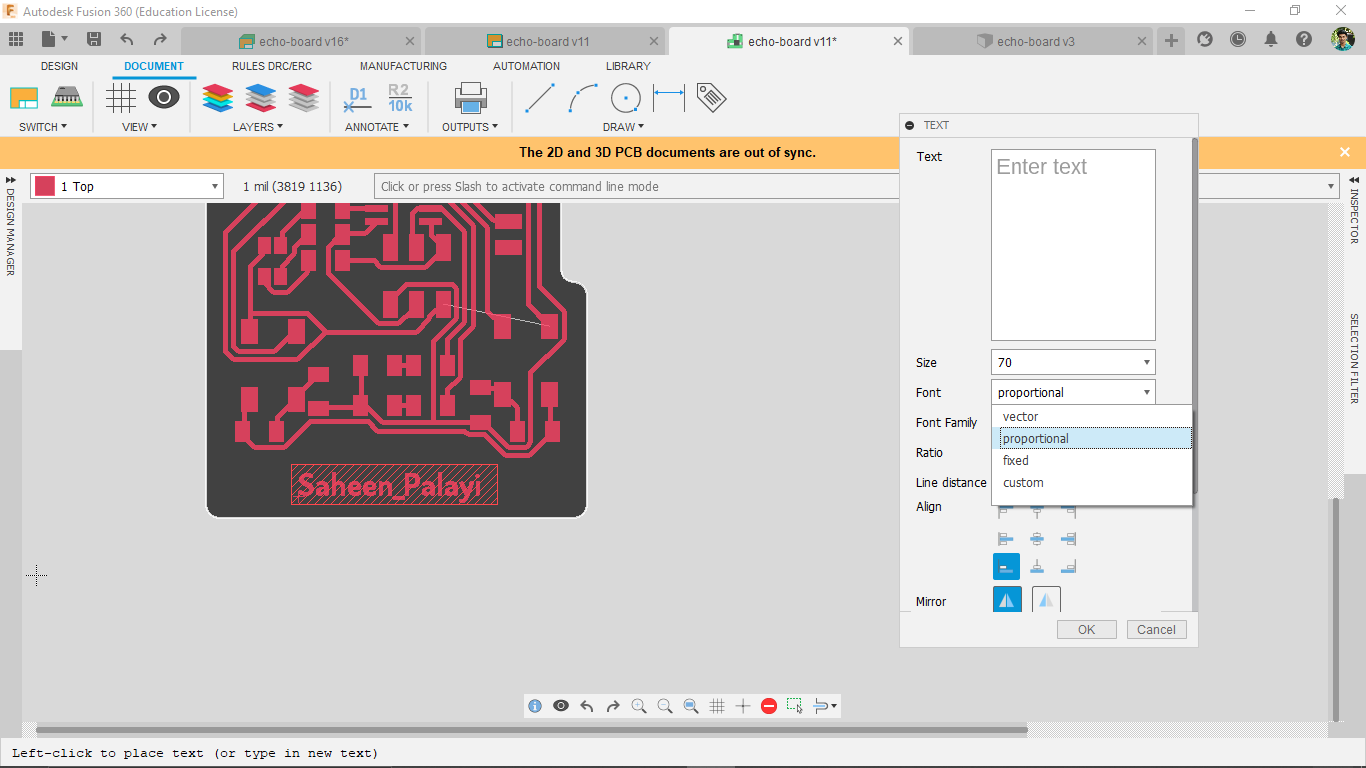Select the blue-highlighted layer stack icon
1366x768 pixels.
coord(260,98)
